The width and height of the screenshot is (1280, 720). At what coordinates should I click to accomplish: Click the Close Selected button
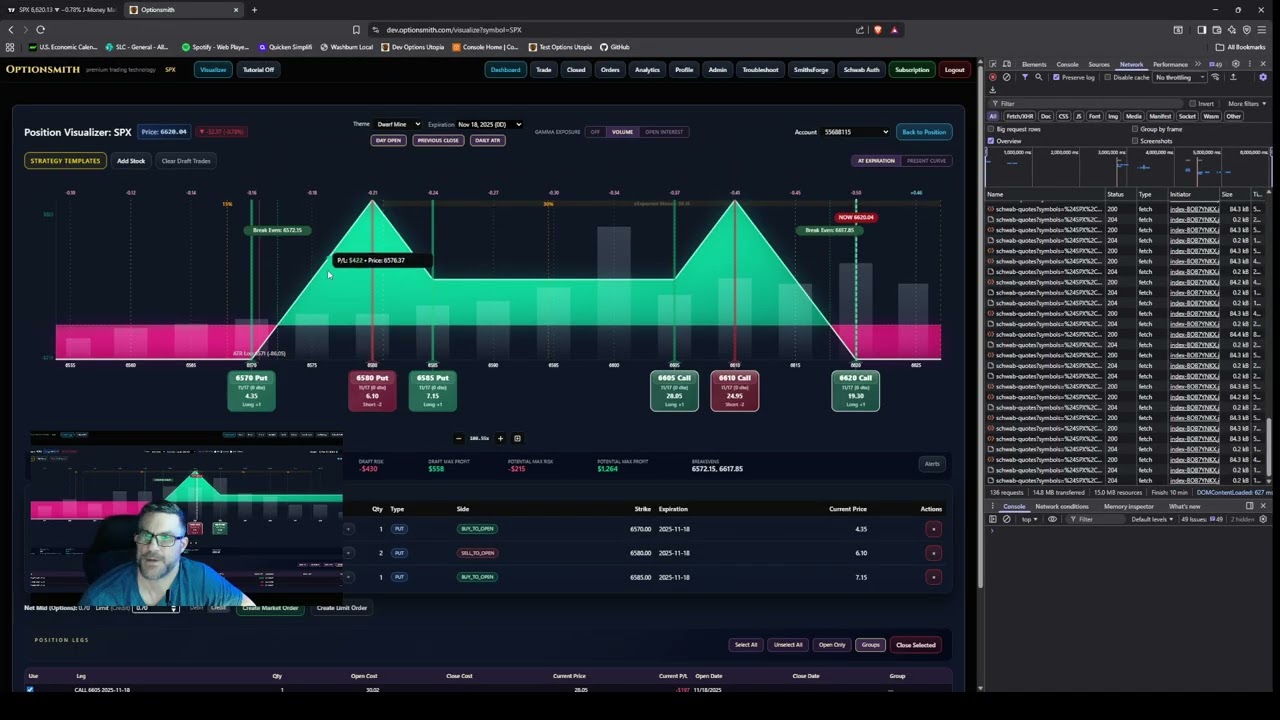click(916, 645)
